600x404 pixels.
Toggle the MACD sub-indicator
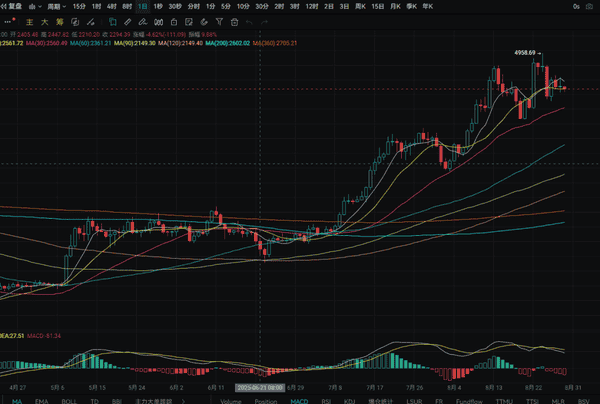[x=299, y=399]
